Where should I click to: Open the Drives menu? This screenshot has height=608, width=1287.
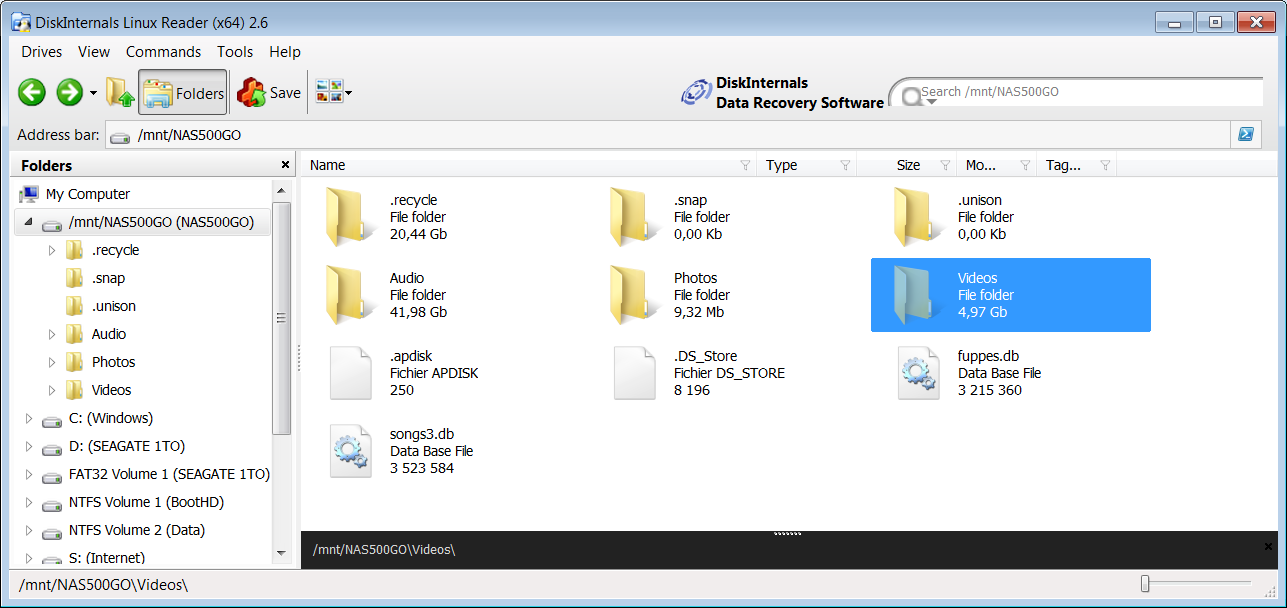[x=41, y=52]
